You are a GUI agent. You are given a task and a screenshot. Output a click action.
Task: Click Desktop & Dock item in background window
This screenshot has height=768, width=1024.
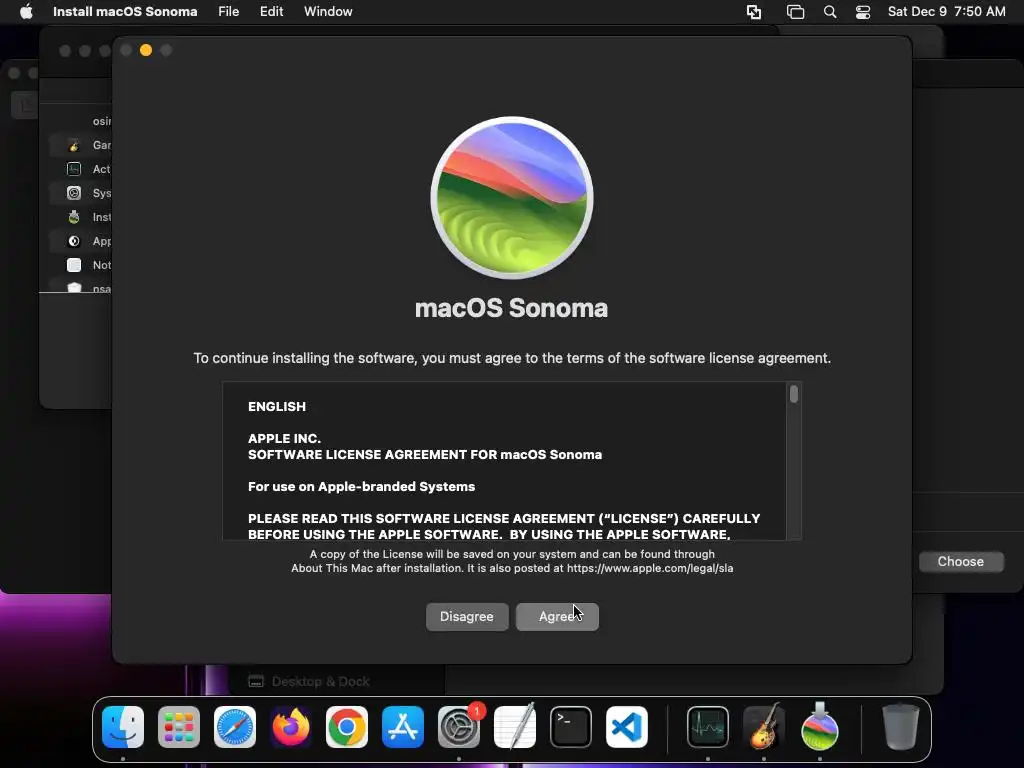pos(308,681)
